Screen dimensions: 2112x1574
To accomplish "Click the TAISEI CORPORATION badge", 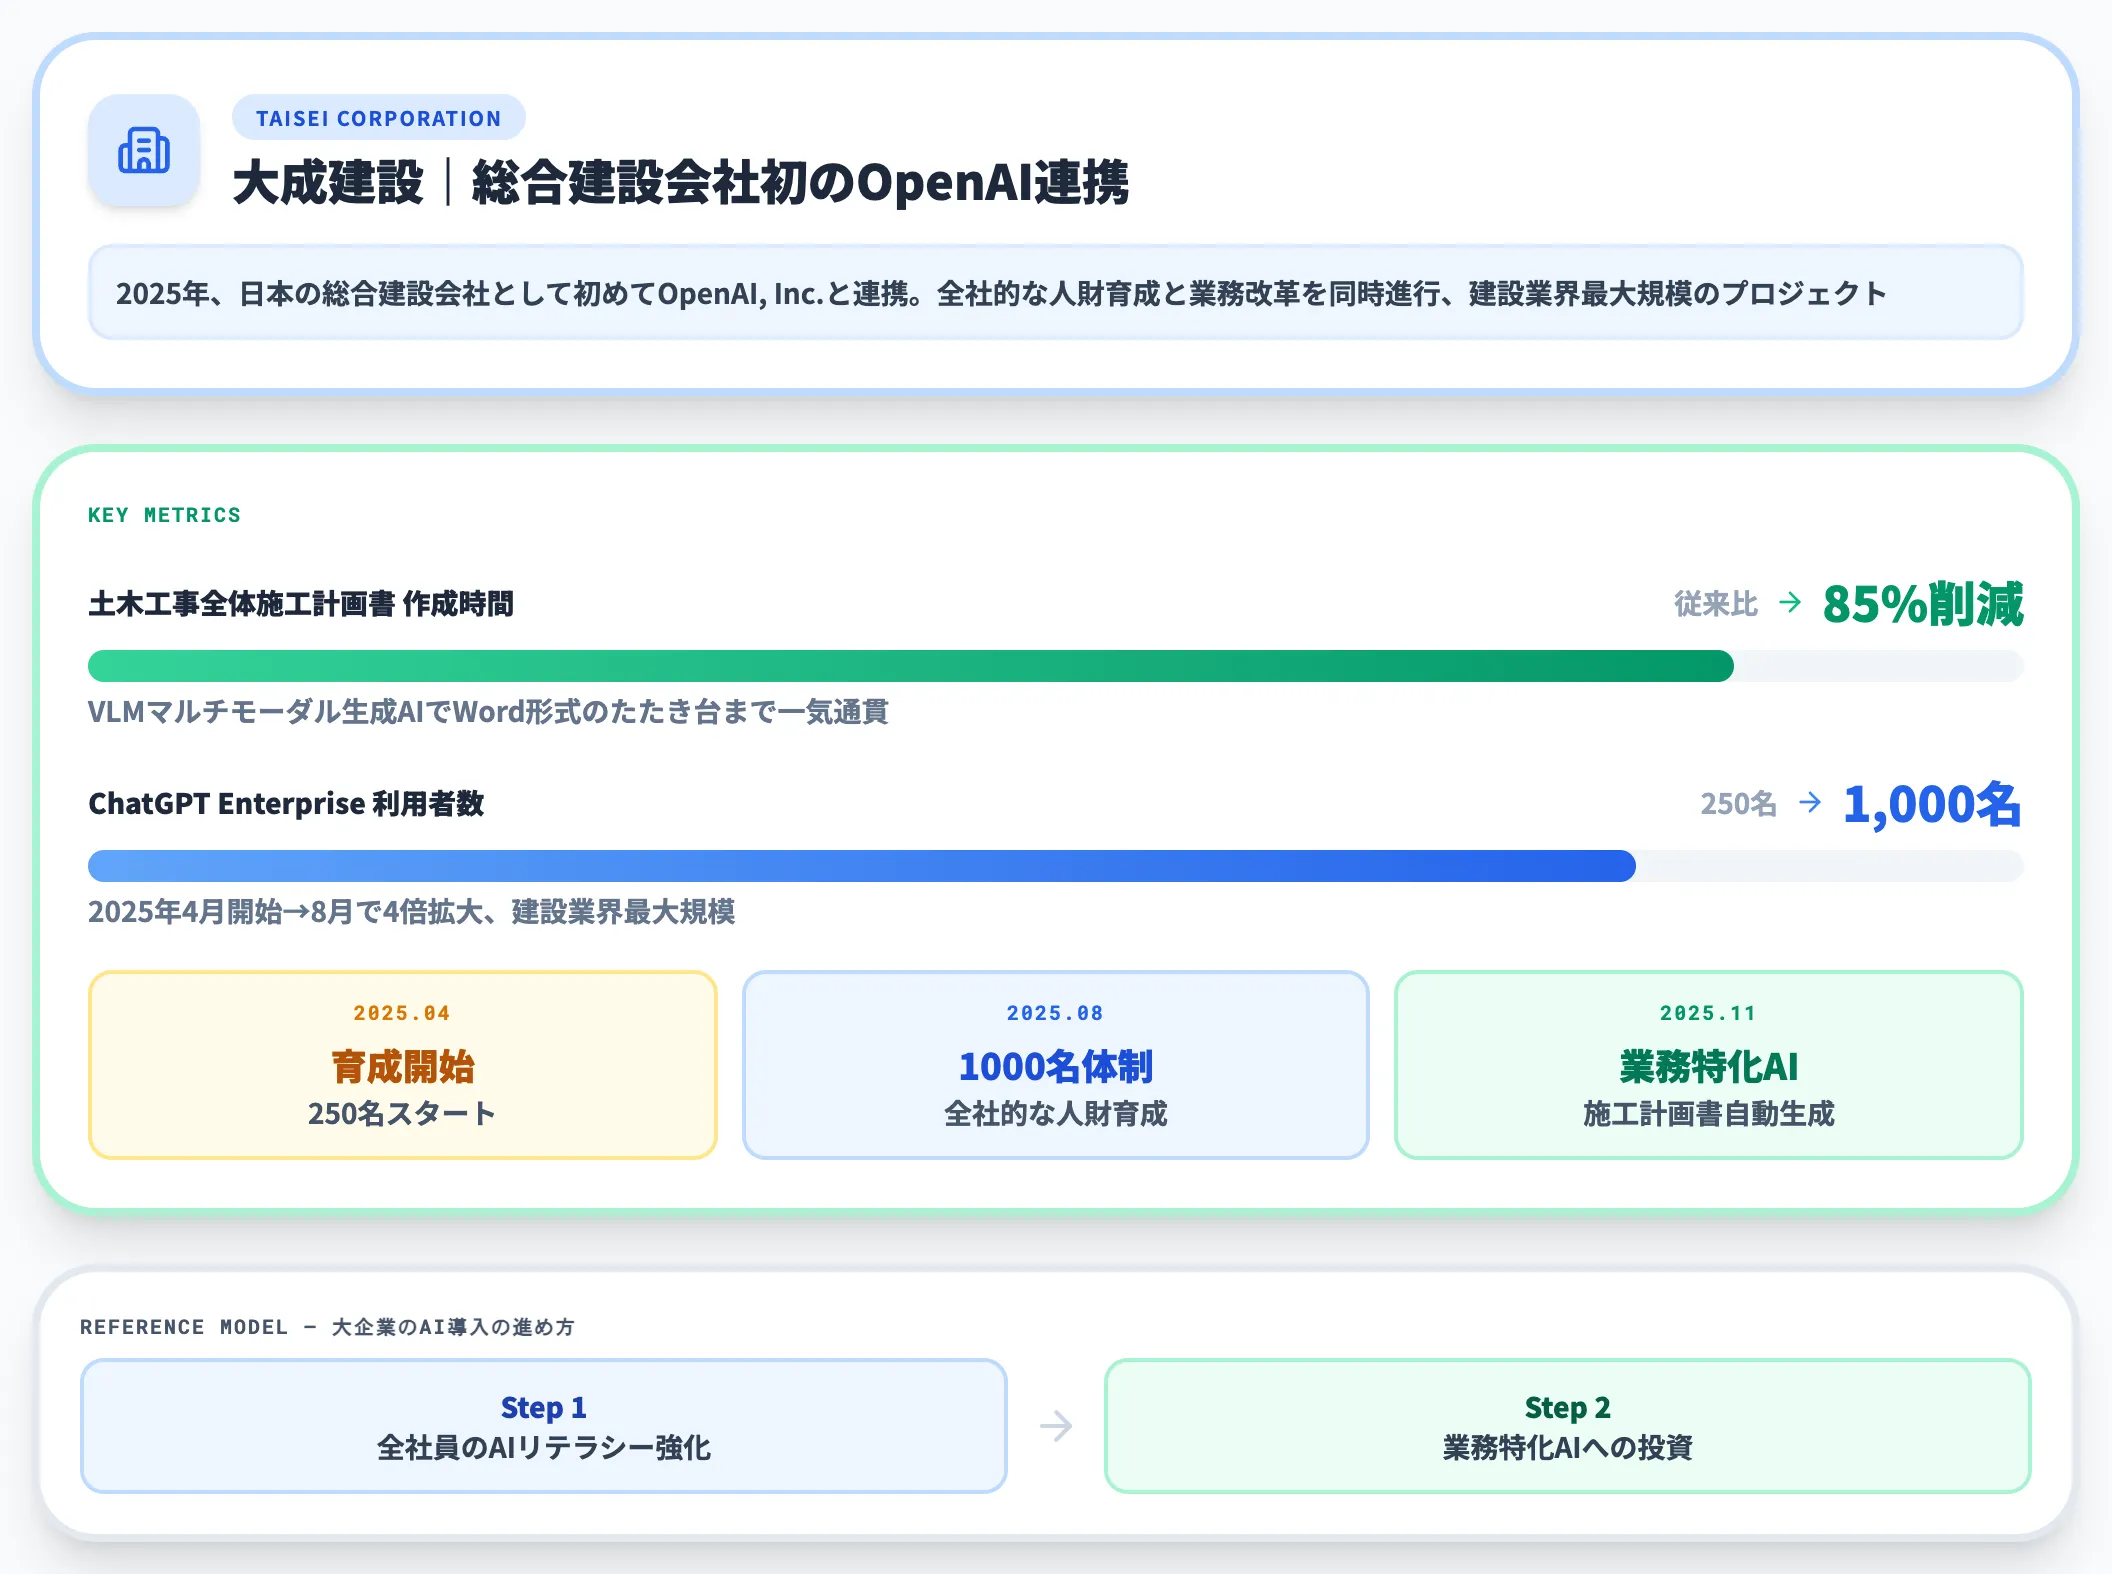I will tap(379, 118).
